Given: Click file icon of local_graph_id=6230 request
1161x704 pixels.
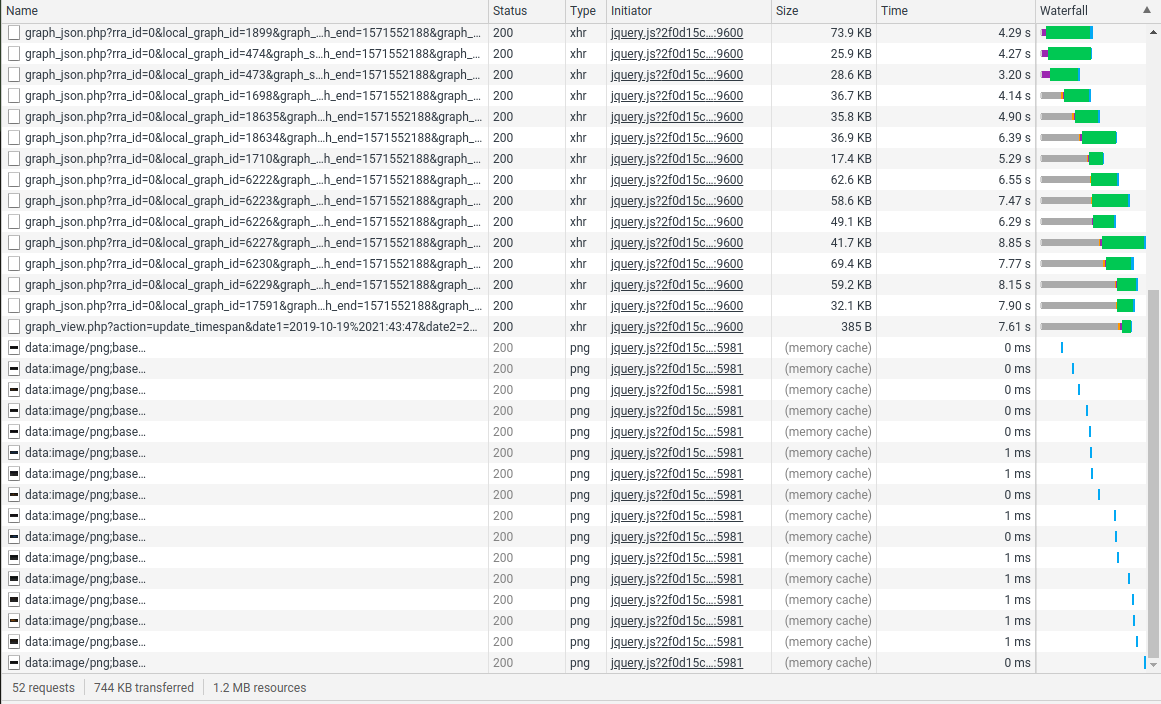Looking at the screenshot, I should click(13, 264).
